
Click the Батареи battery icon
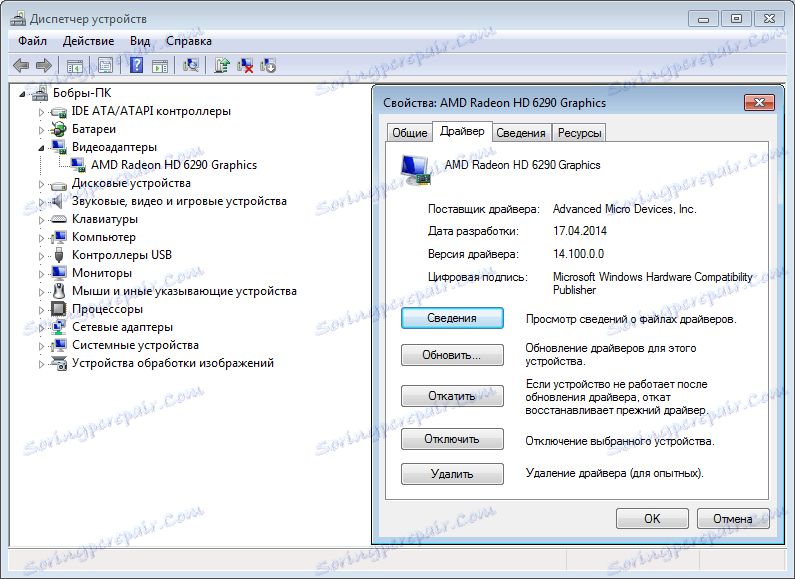coord(59,129)
